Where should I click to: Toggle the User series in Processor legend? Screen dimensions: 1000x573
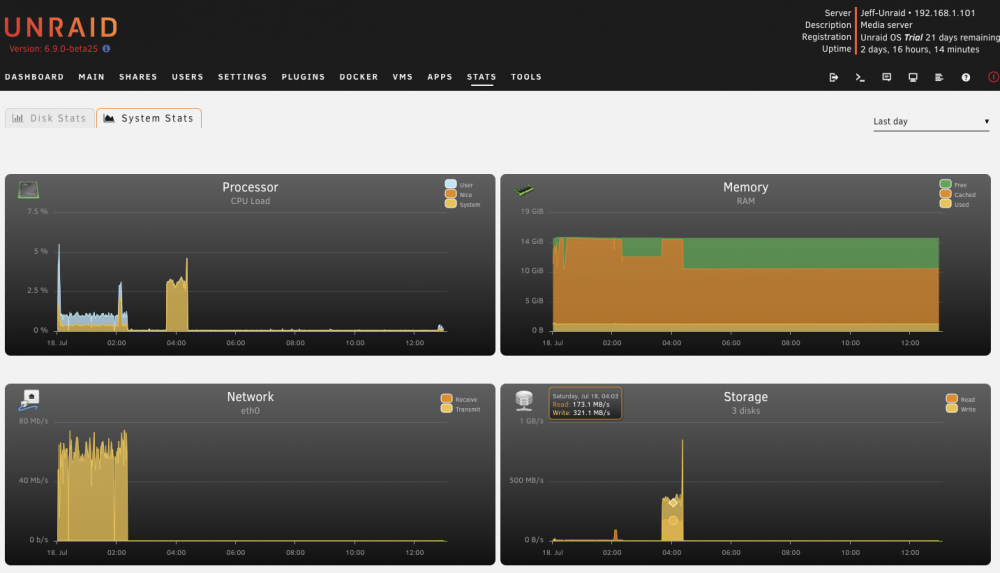[x=459, y=184]
